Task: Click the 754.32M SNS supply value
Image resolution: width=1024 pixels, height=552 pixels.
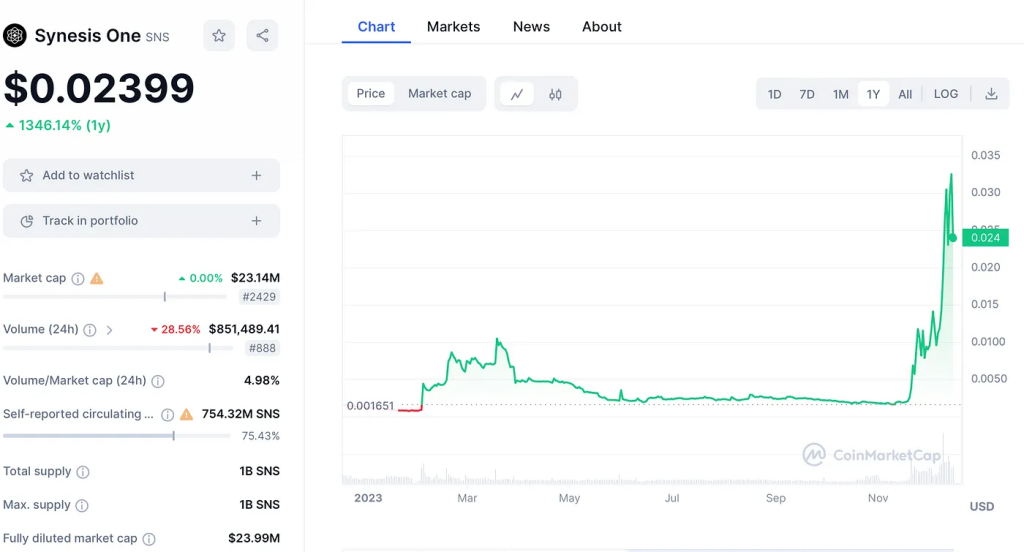Action: [x=240, y=414]
